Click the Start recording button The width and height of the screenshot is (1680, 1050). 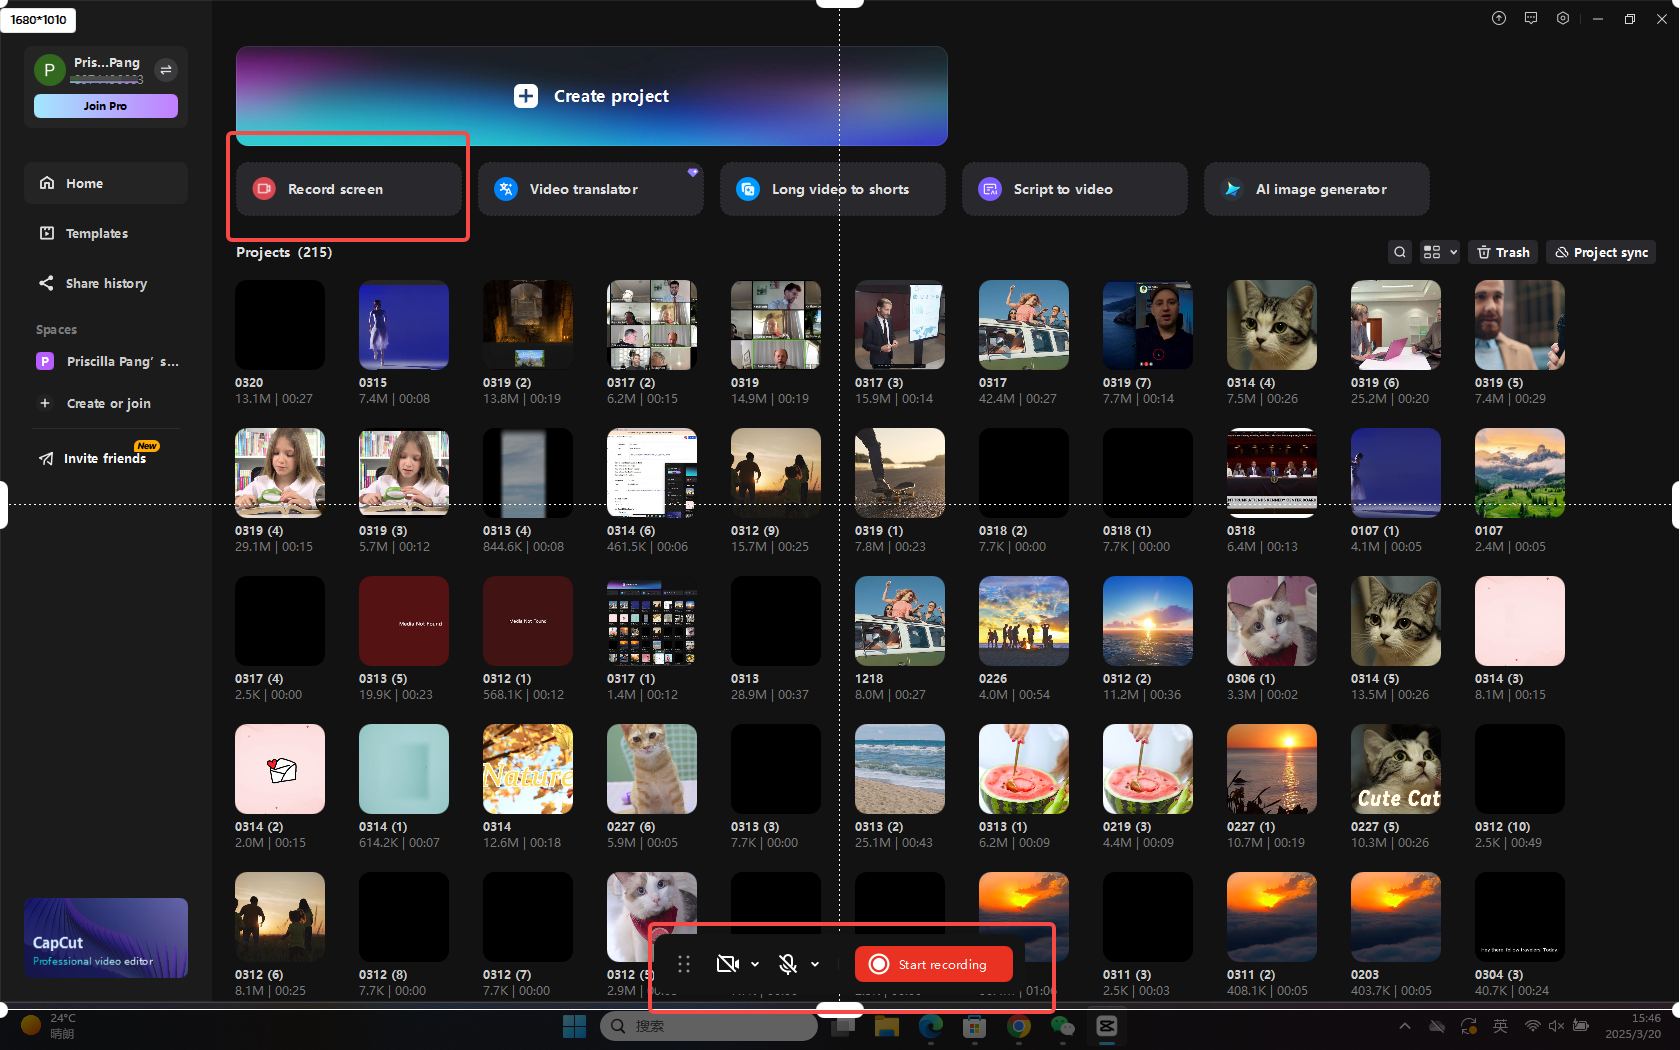(x=934, y=964)
